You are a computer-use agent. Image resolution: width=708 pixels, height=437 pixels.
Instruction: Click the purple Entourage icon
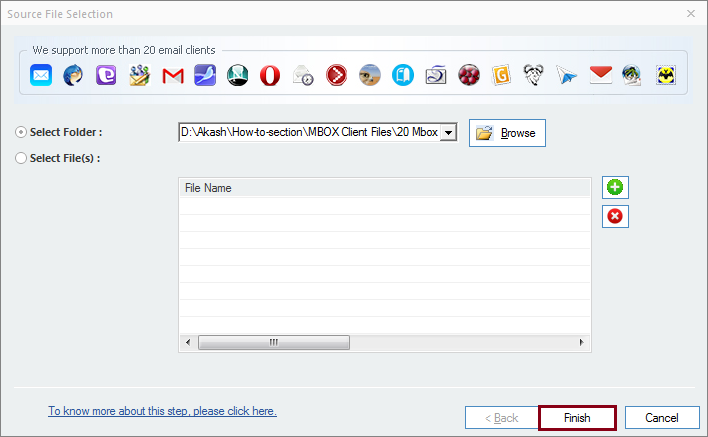coord(106,75)
